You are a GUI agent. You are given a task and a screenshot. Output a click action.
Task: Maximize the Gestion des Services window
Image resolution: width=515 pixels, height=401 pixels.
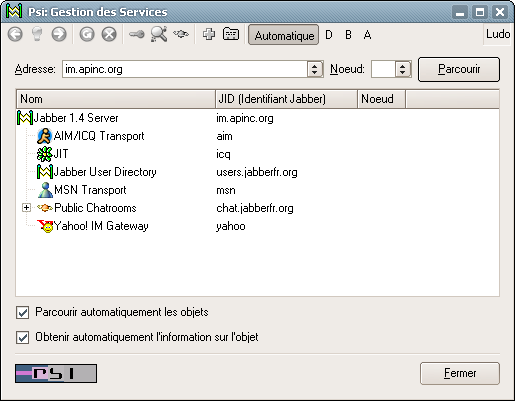[x=480, y=13]
